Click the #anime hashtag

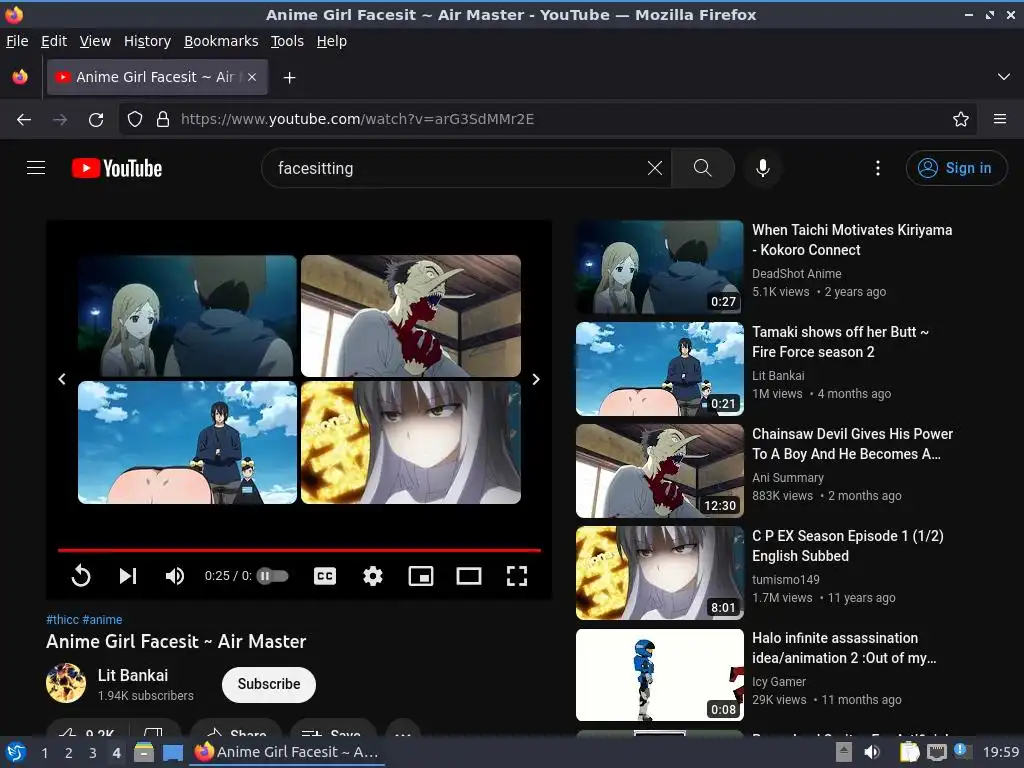click(x=103, y=620)
